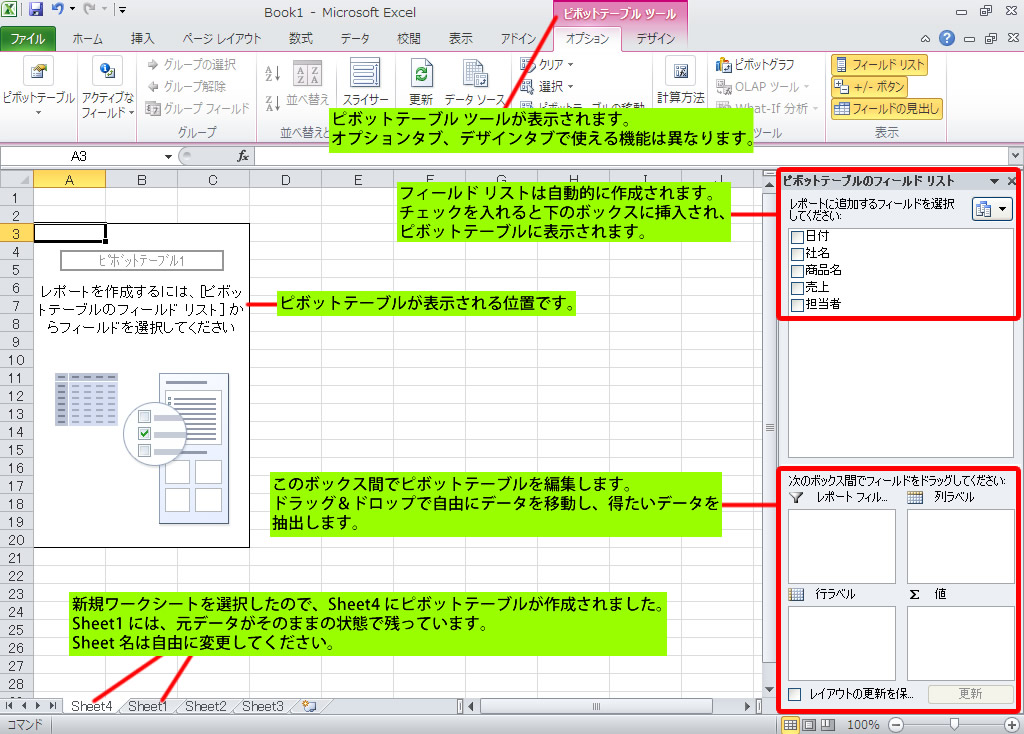Click the Save icon in quick access toolbar
This screenshot has width=1024, height=734.
(36, 11)
